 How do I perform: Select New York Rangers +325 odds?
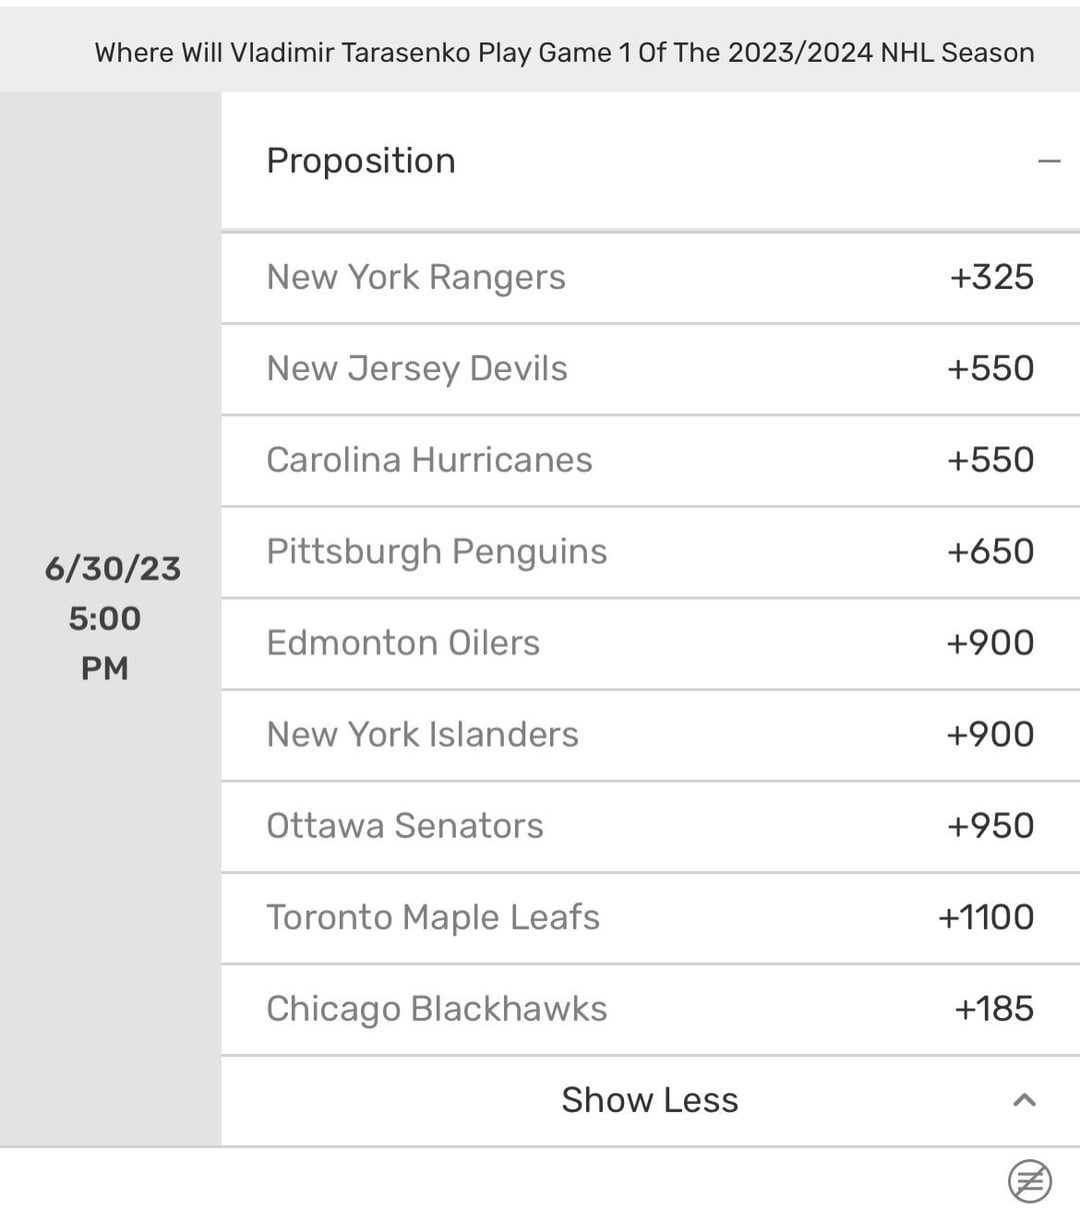991,277
